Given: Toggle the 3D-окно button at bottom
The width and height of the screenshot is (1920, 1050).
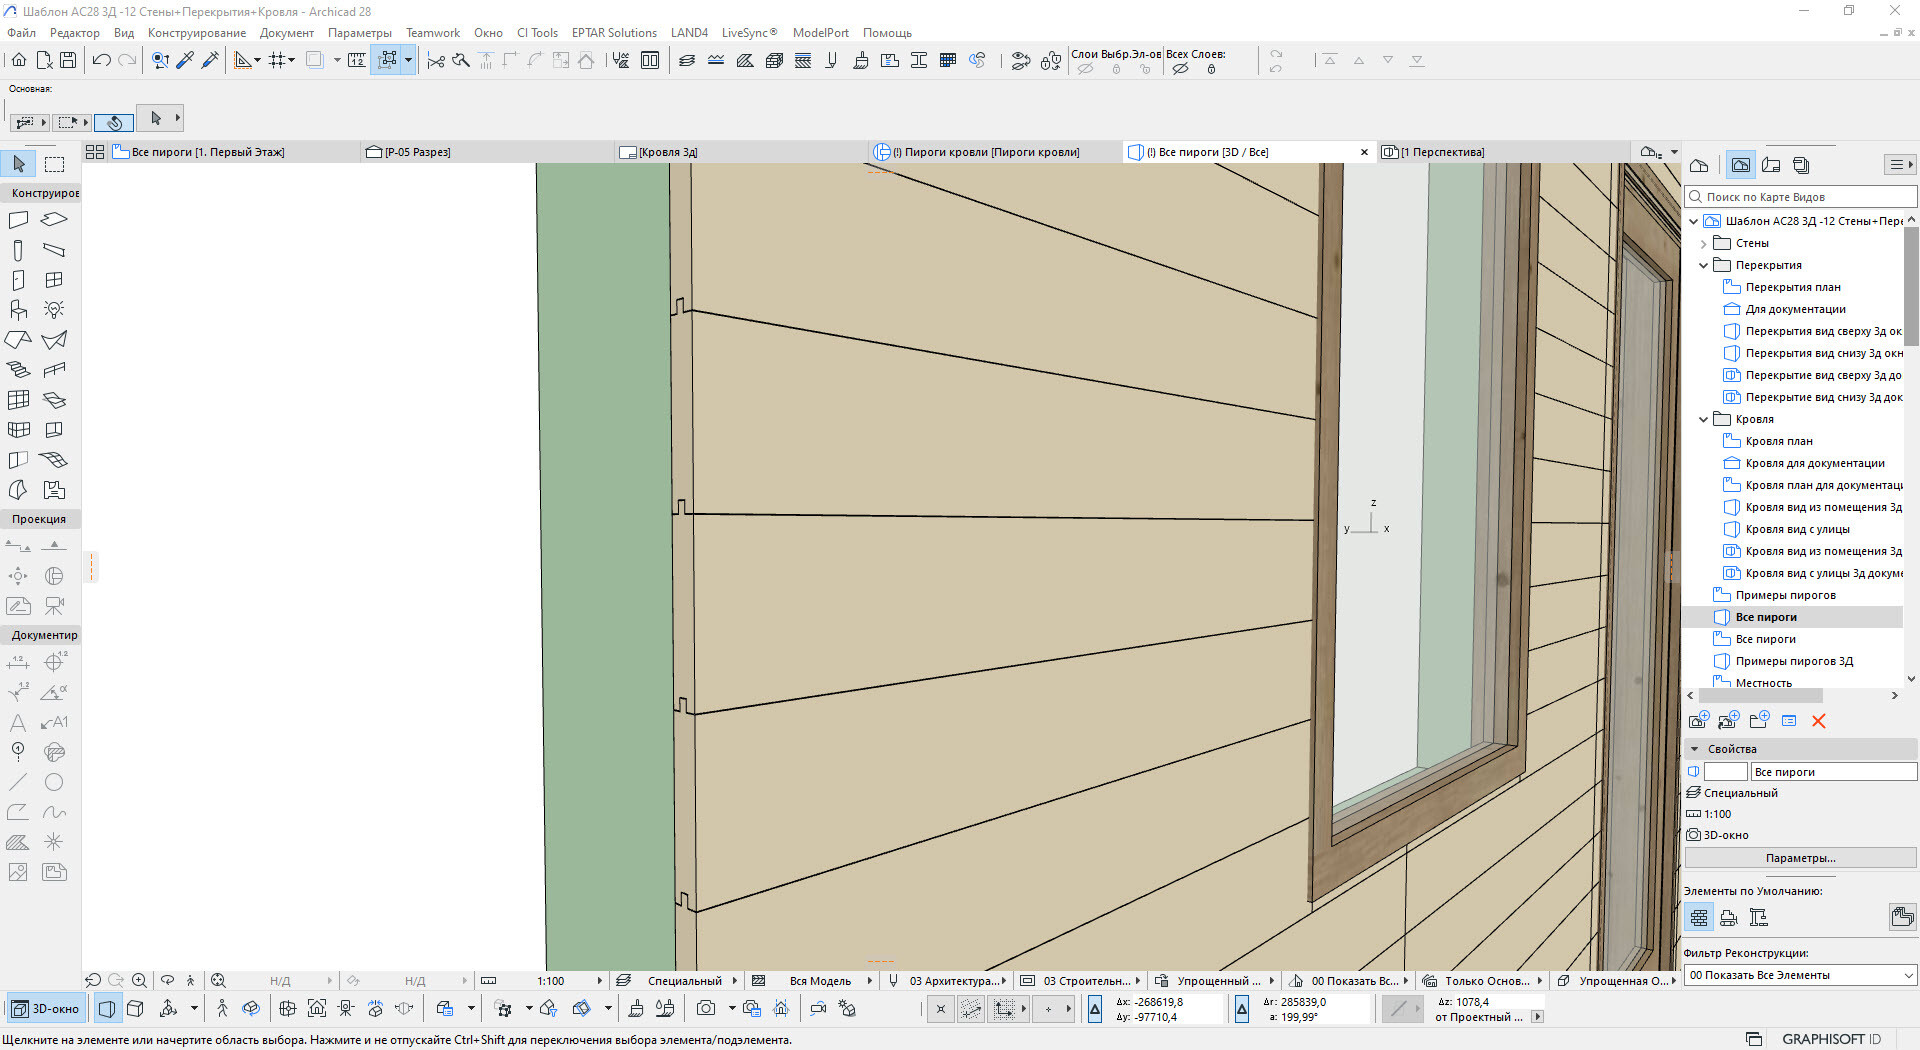Looking at the screenshot, I should (46, 1009).
